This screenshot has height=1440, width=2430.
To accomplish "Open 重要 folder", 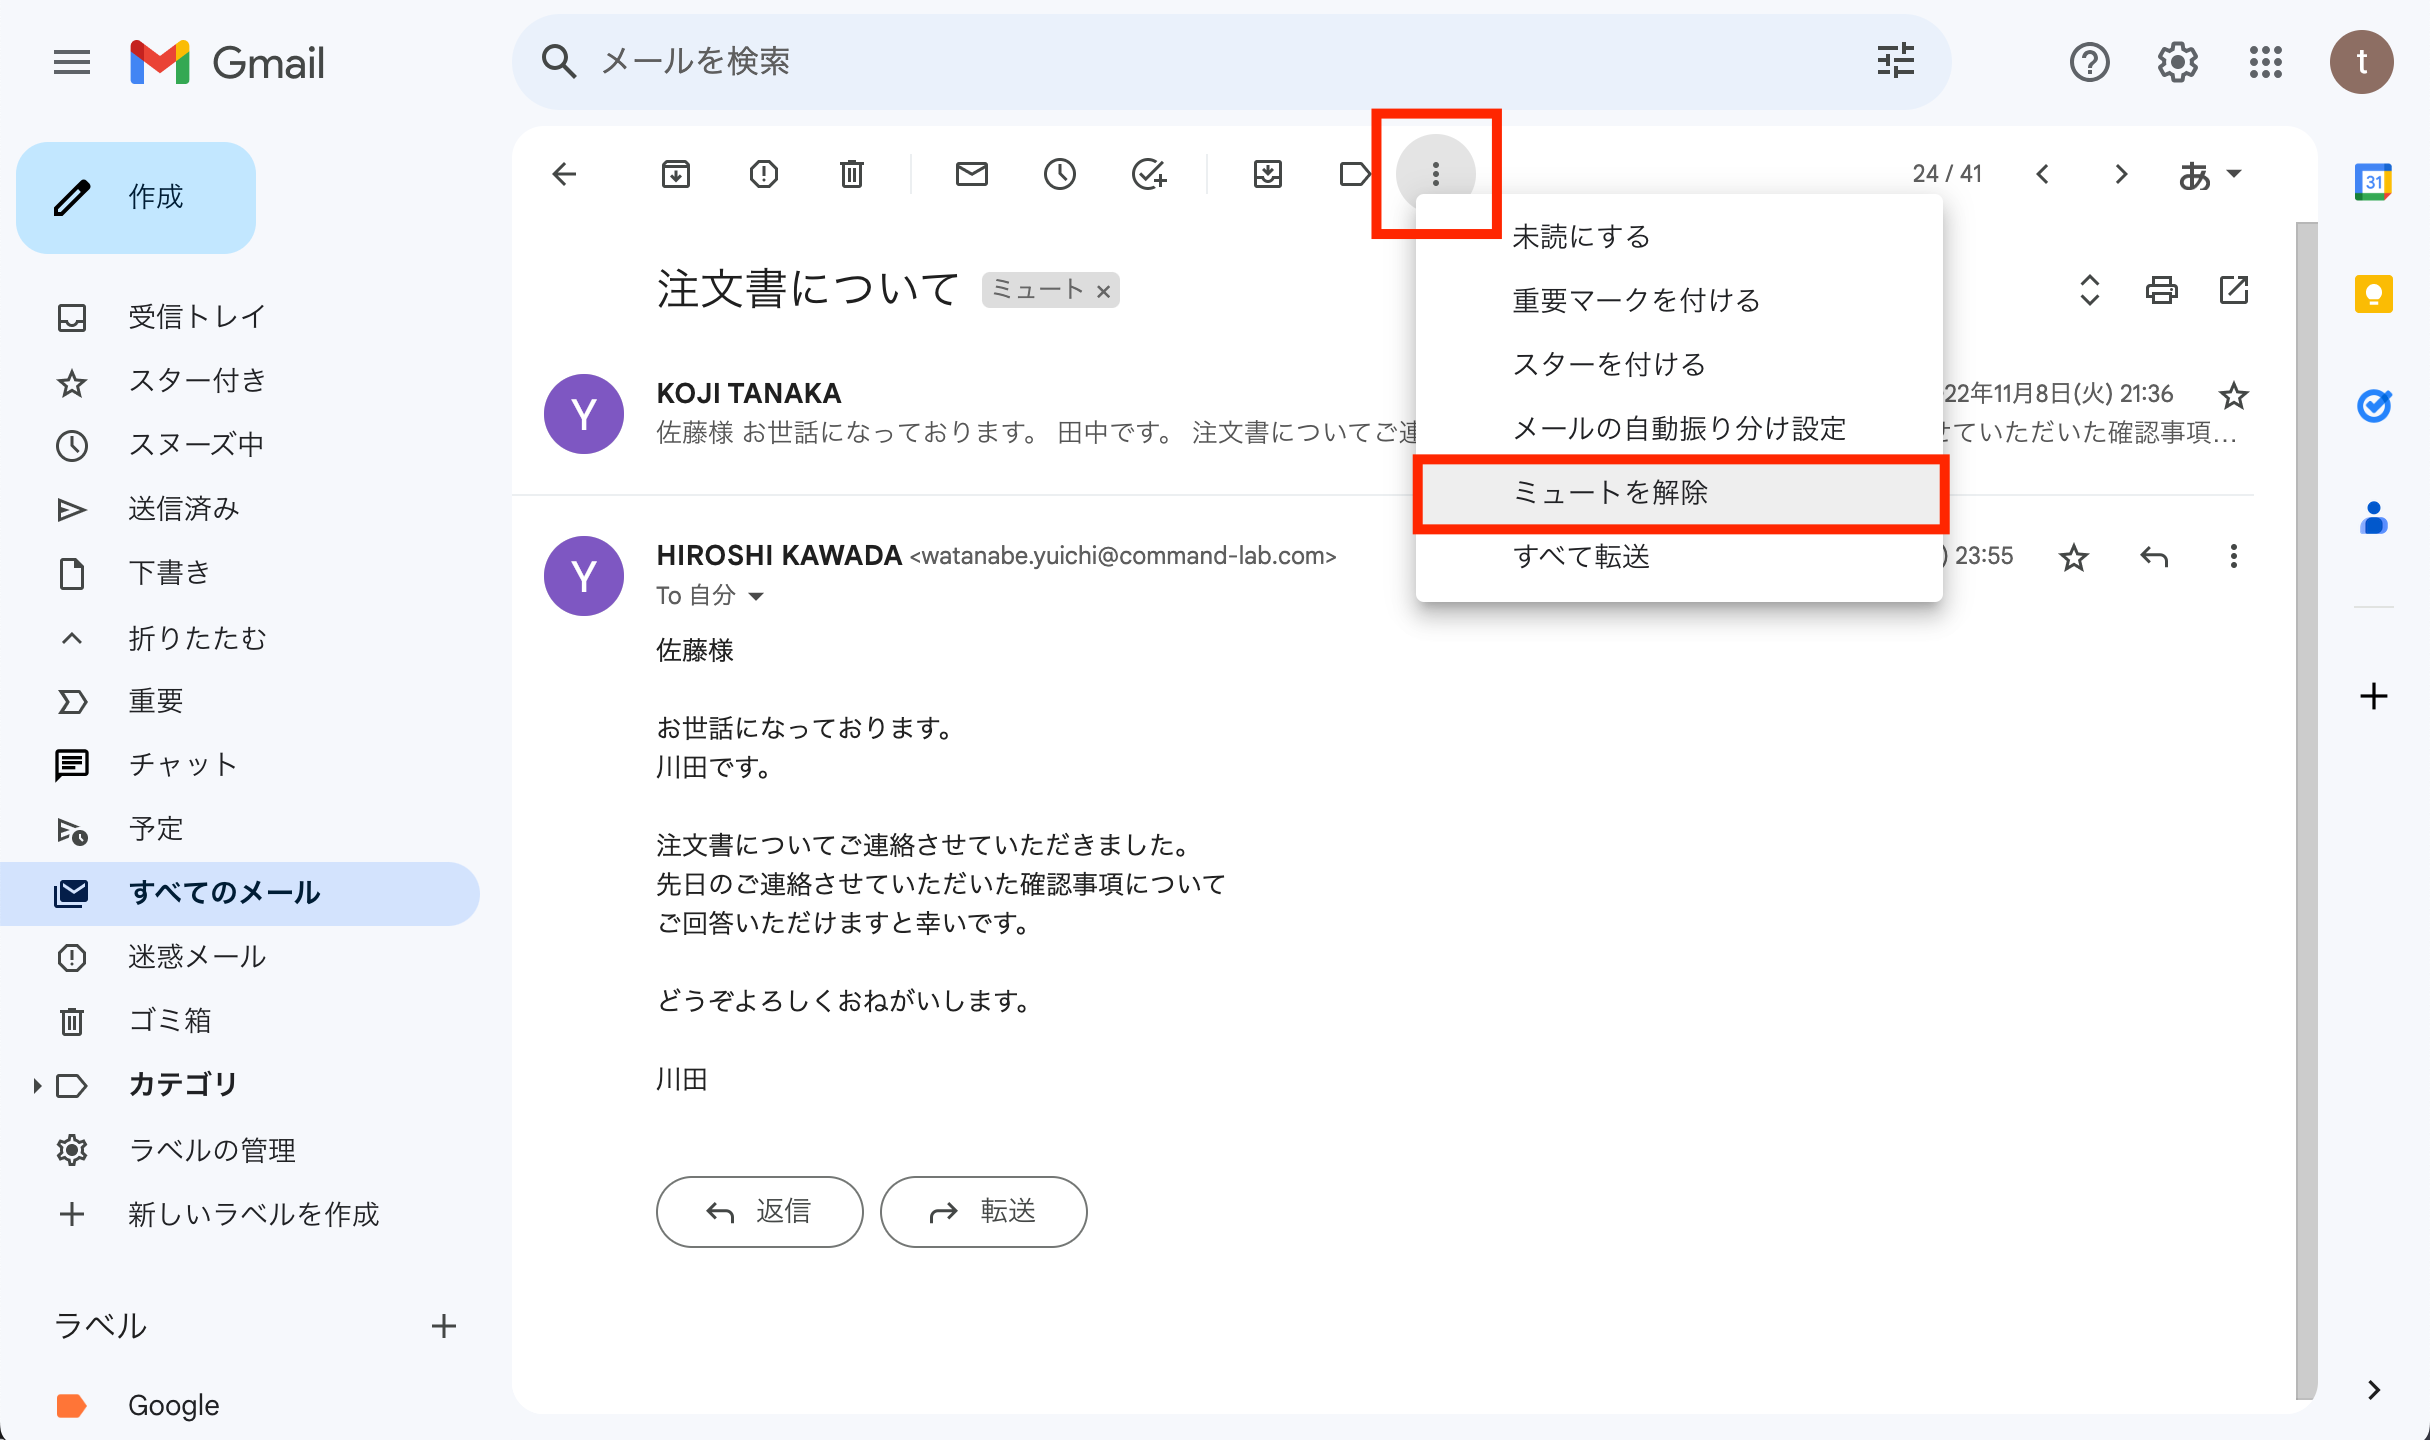I will (240, 701).
